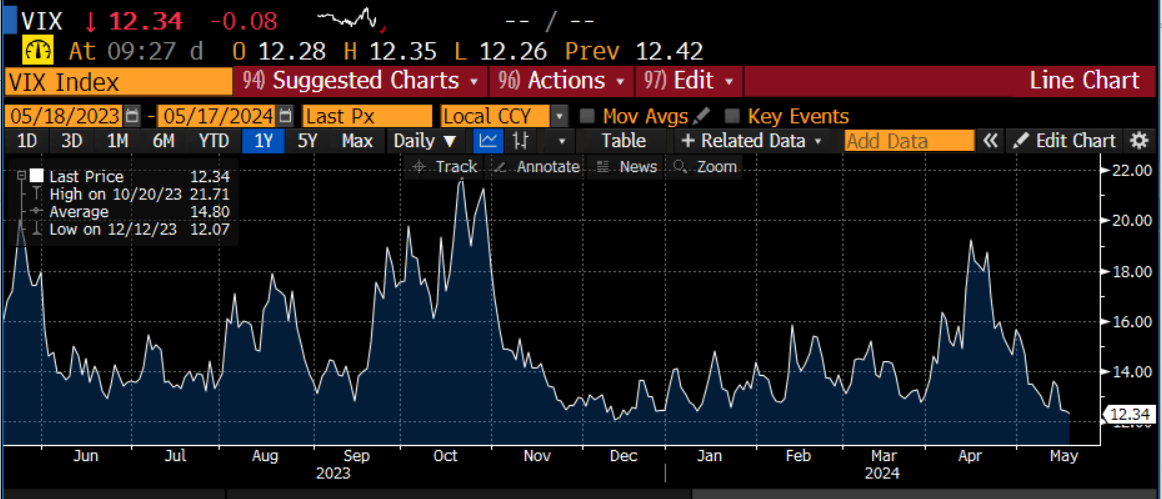Screen dimensions: 1162x499
Task: Open the News overlay tool
Action: tap(628, 167)
